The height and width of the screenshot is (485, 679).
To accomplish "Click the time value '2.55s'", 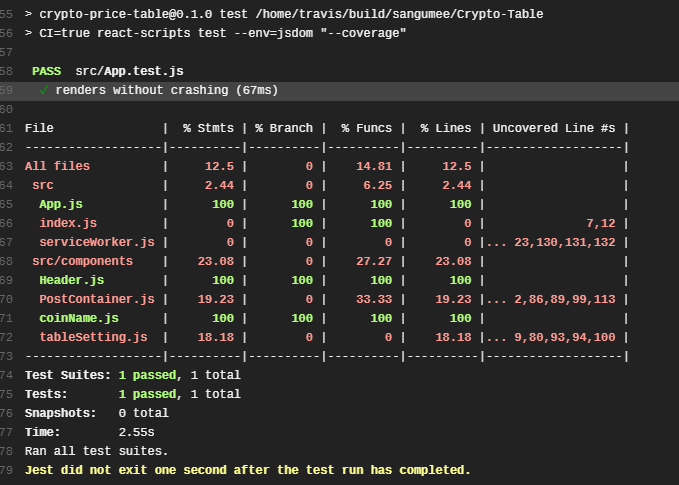I will (136, 432).
